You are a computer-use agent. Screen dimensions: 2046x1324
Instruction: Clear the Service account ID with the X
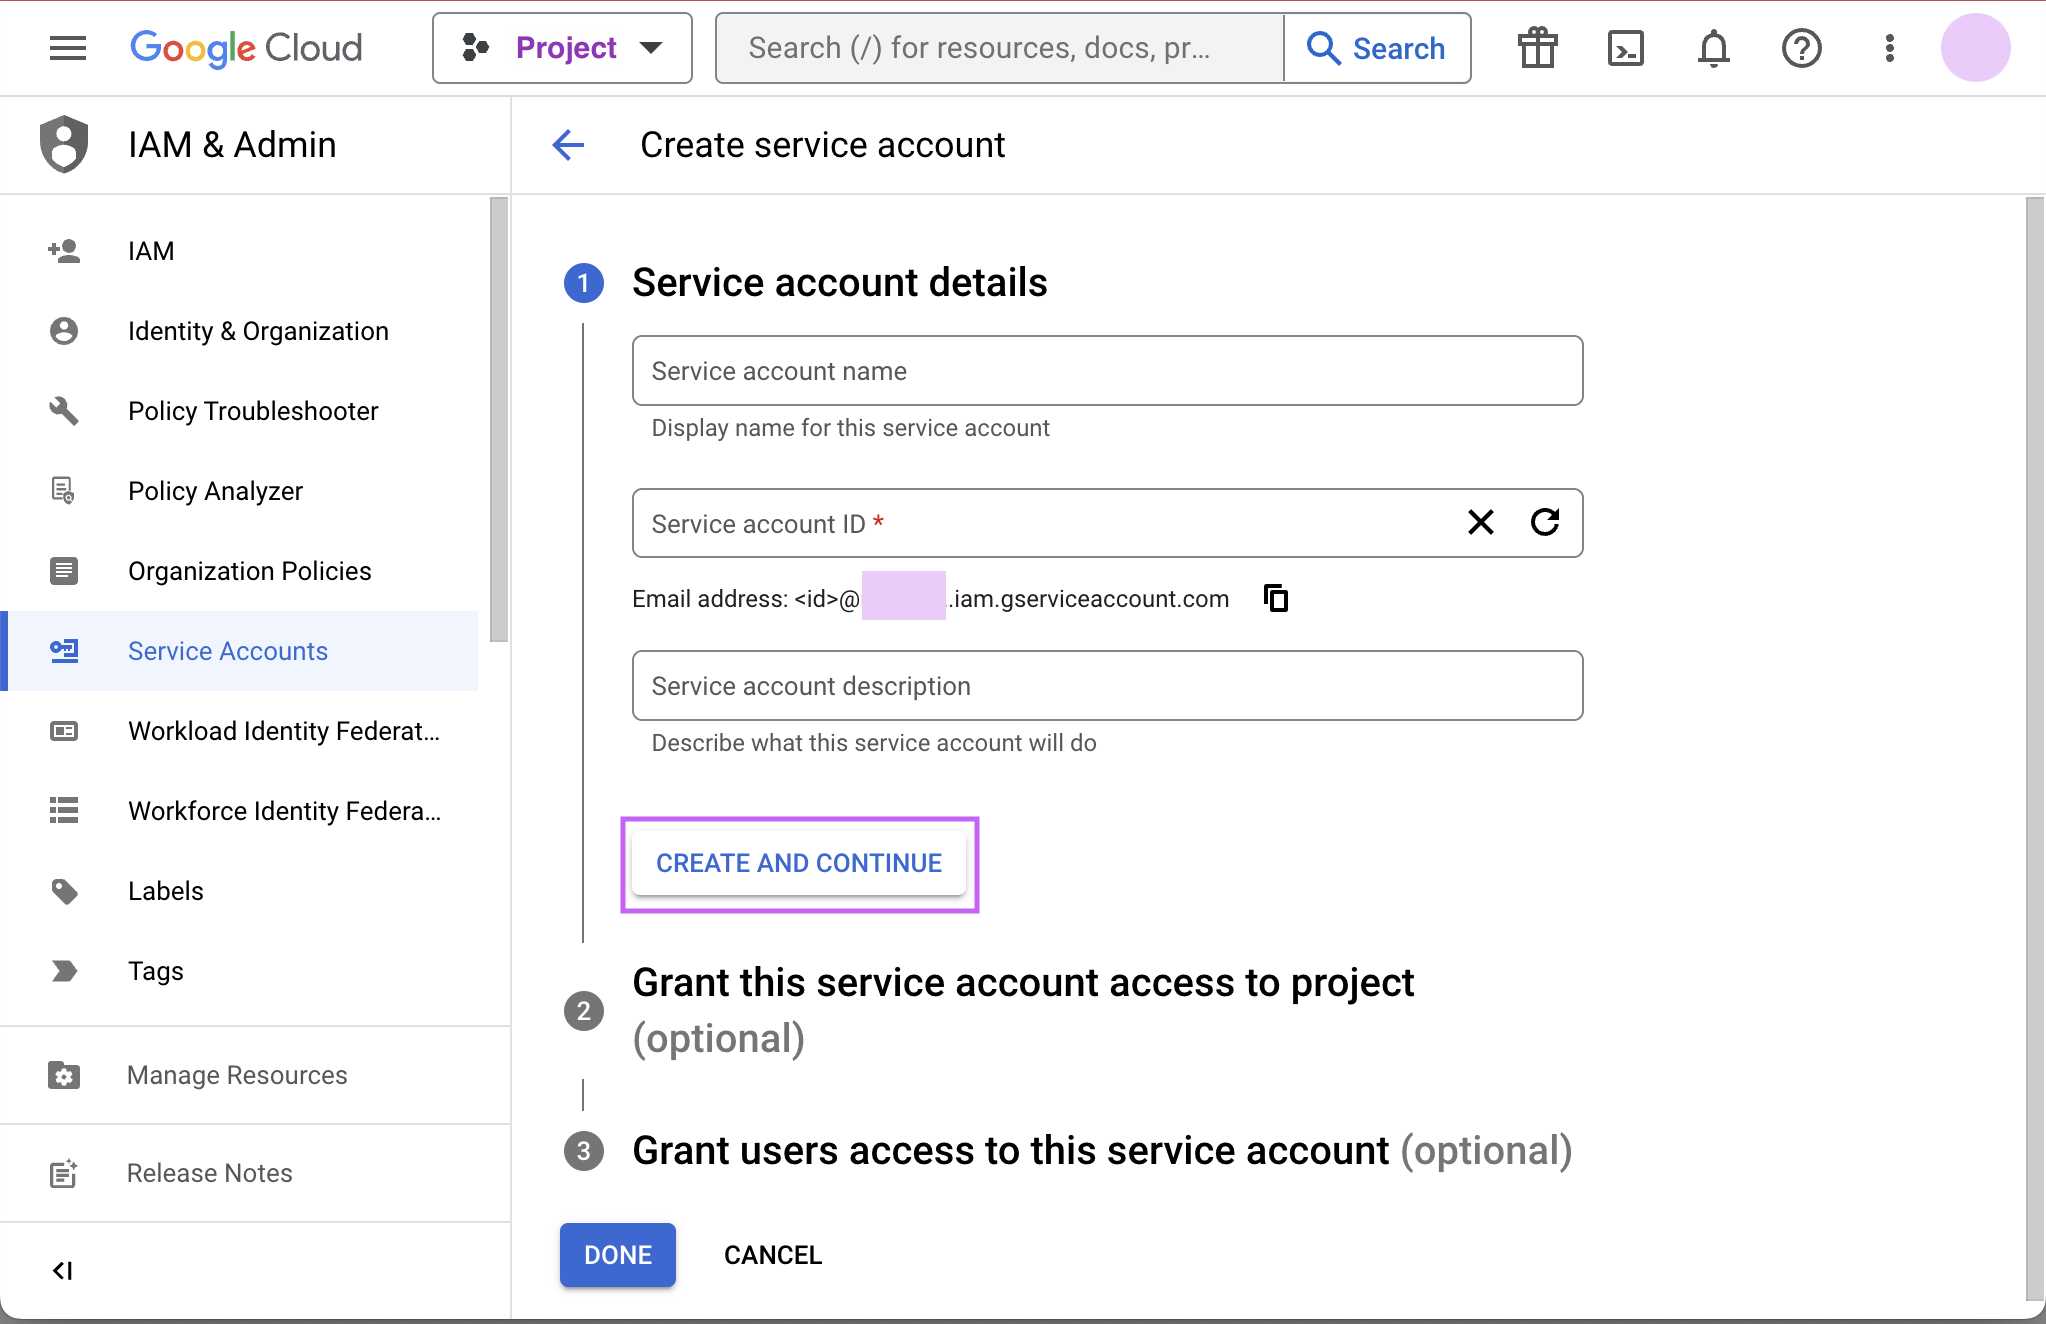(x=1480, y=522)
